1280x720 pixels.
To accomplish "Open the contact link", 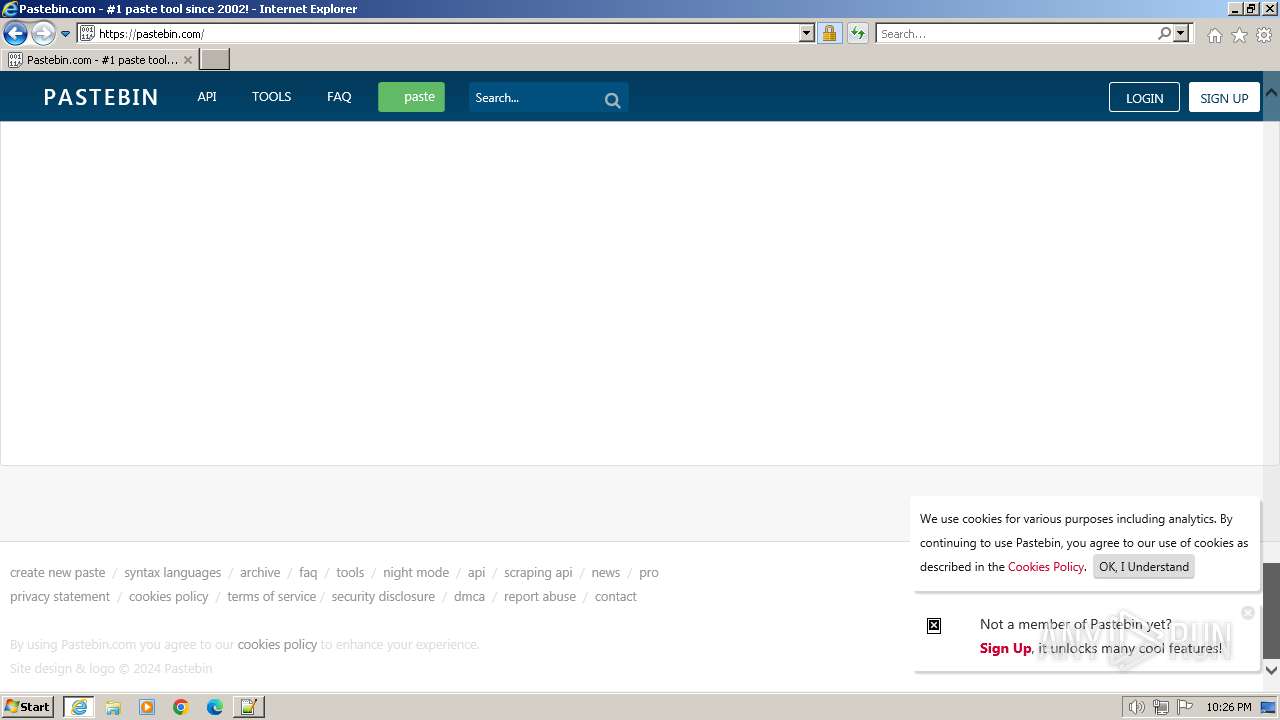I will click(x=615, y=597).
